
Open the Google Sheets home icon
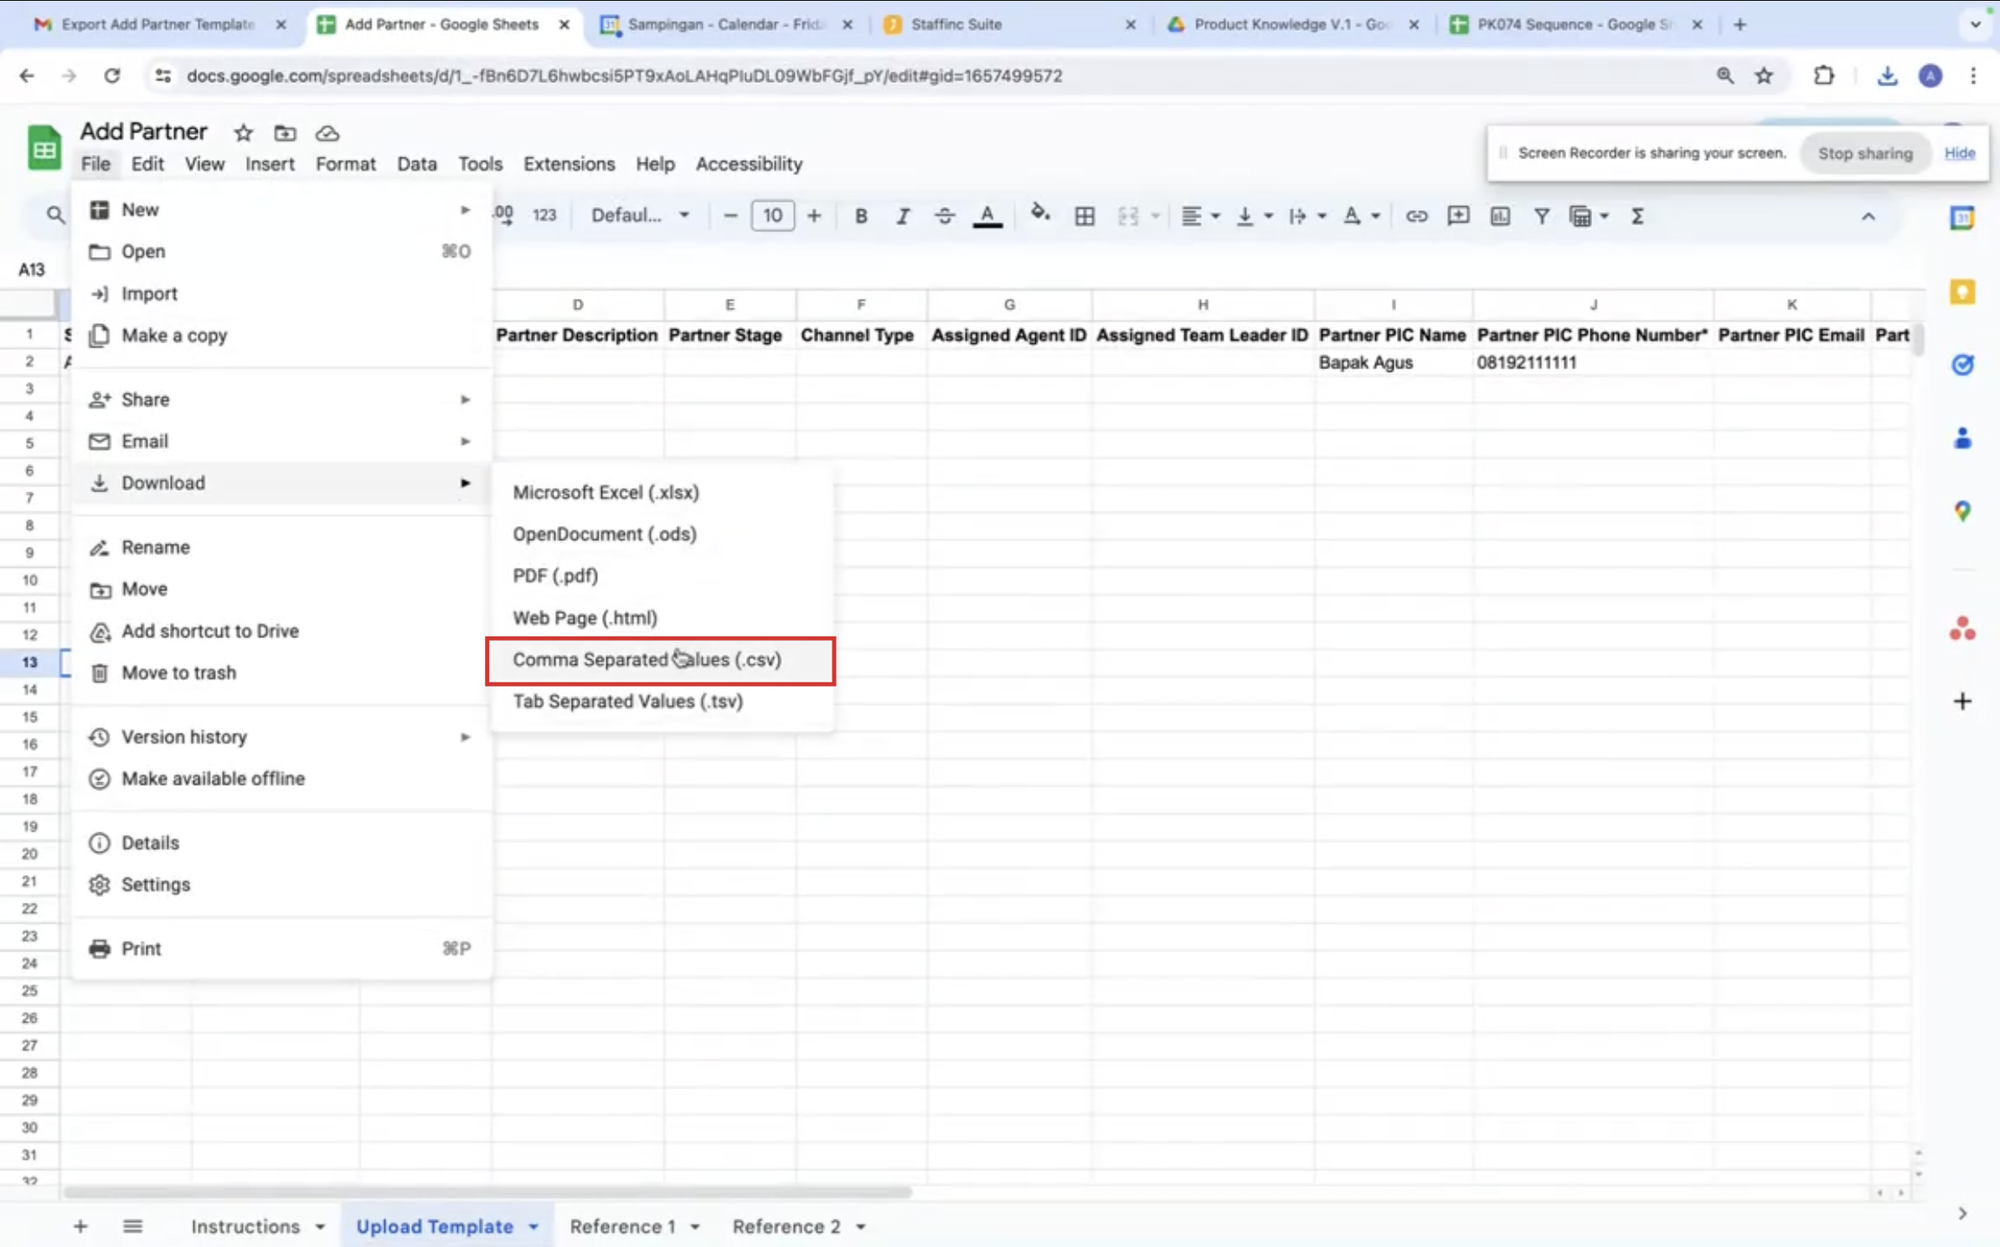point(43,148)
